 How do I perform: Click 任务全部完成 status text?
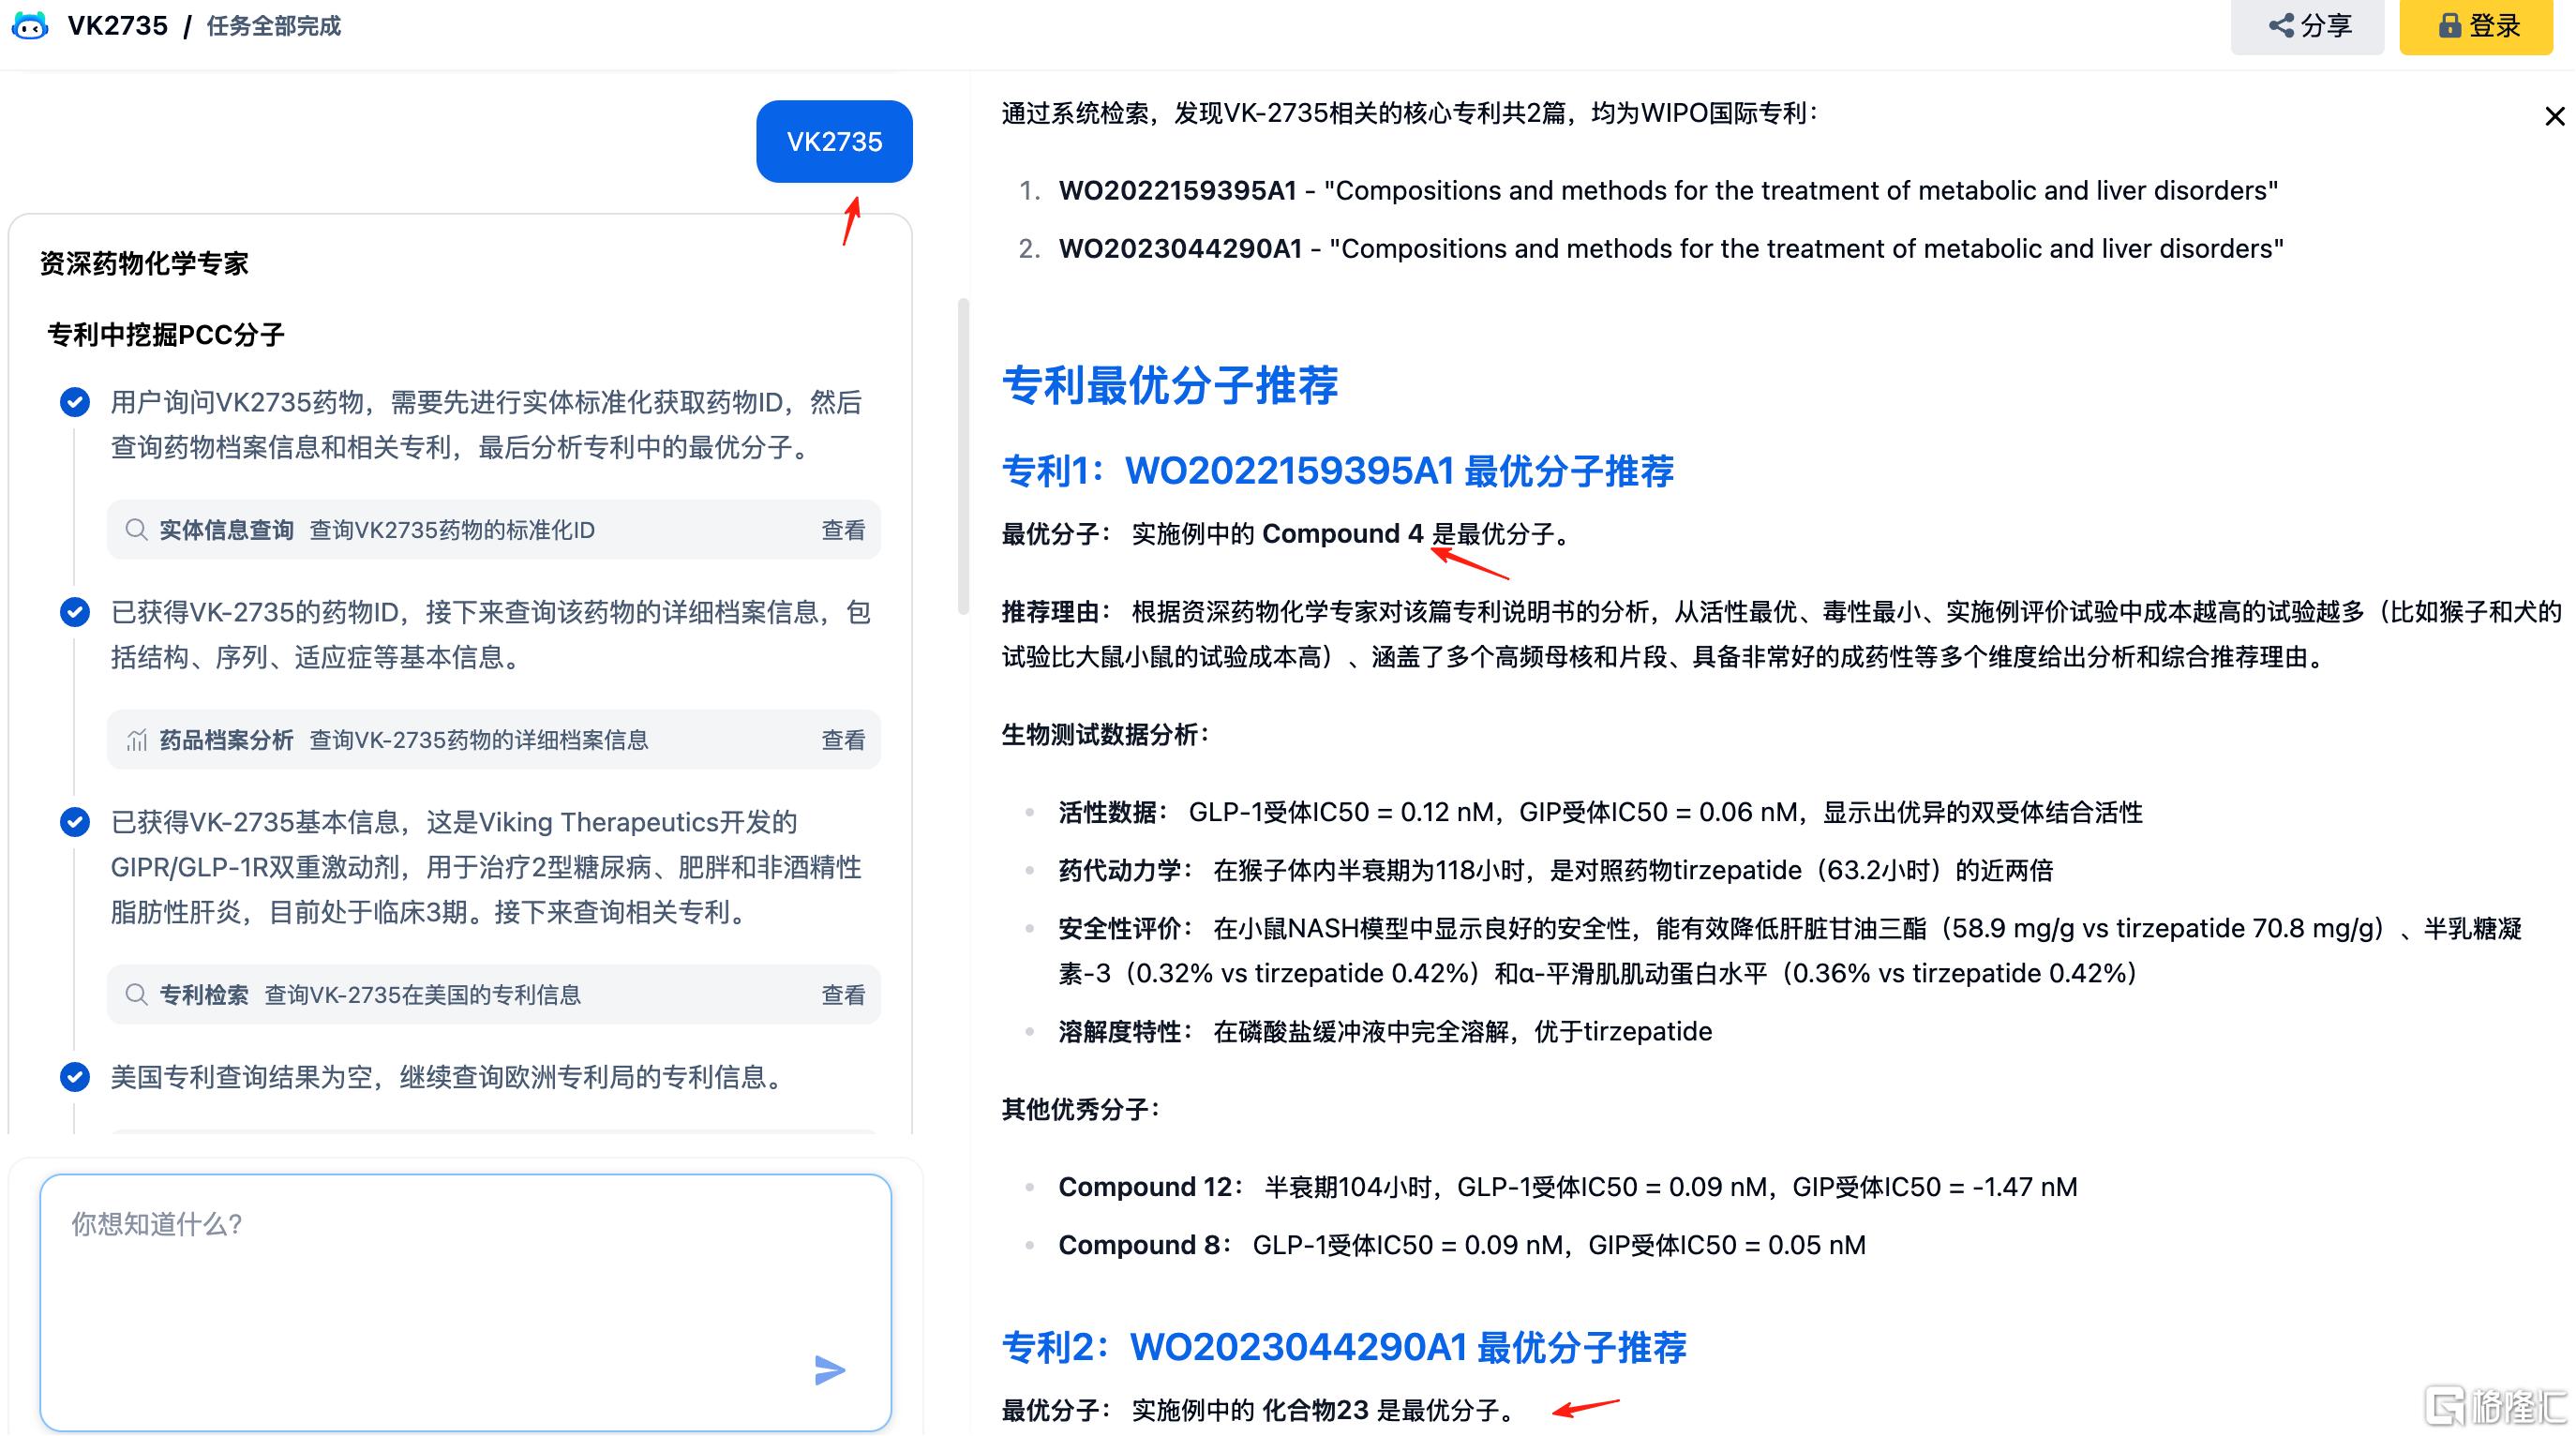(x=273, y=26)
